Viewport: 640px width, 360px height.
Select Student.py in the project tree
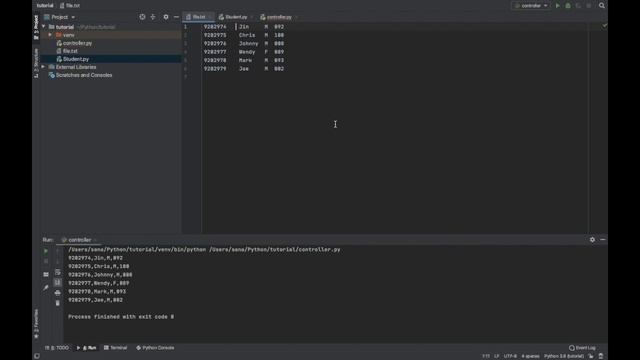(76, 59)
